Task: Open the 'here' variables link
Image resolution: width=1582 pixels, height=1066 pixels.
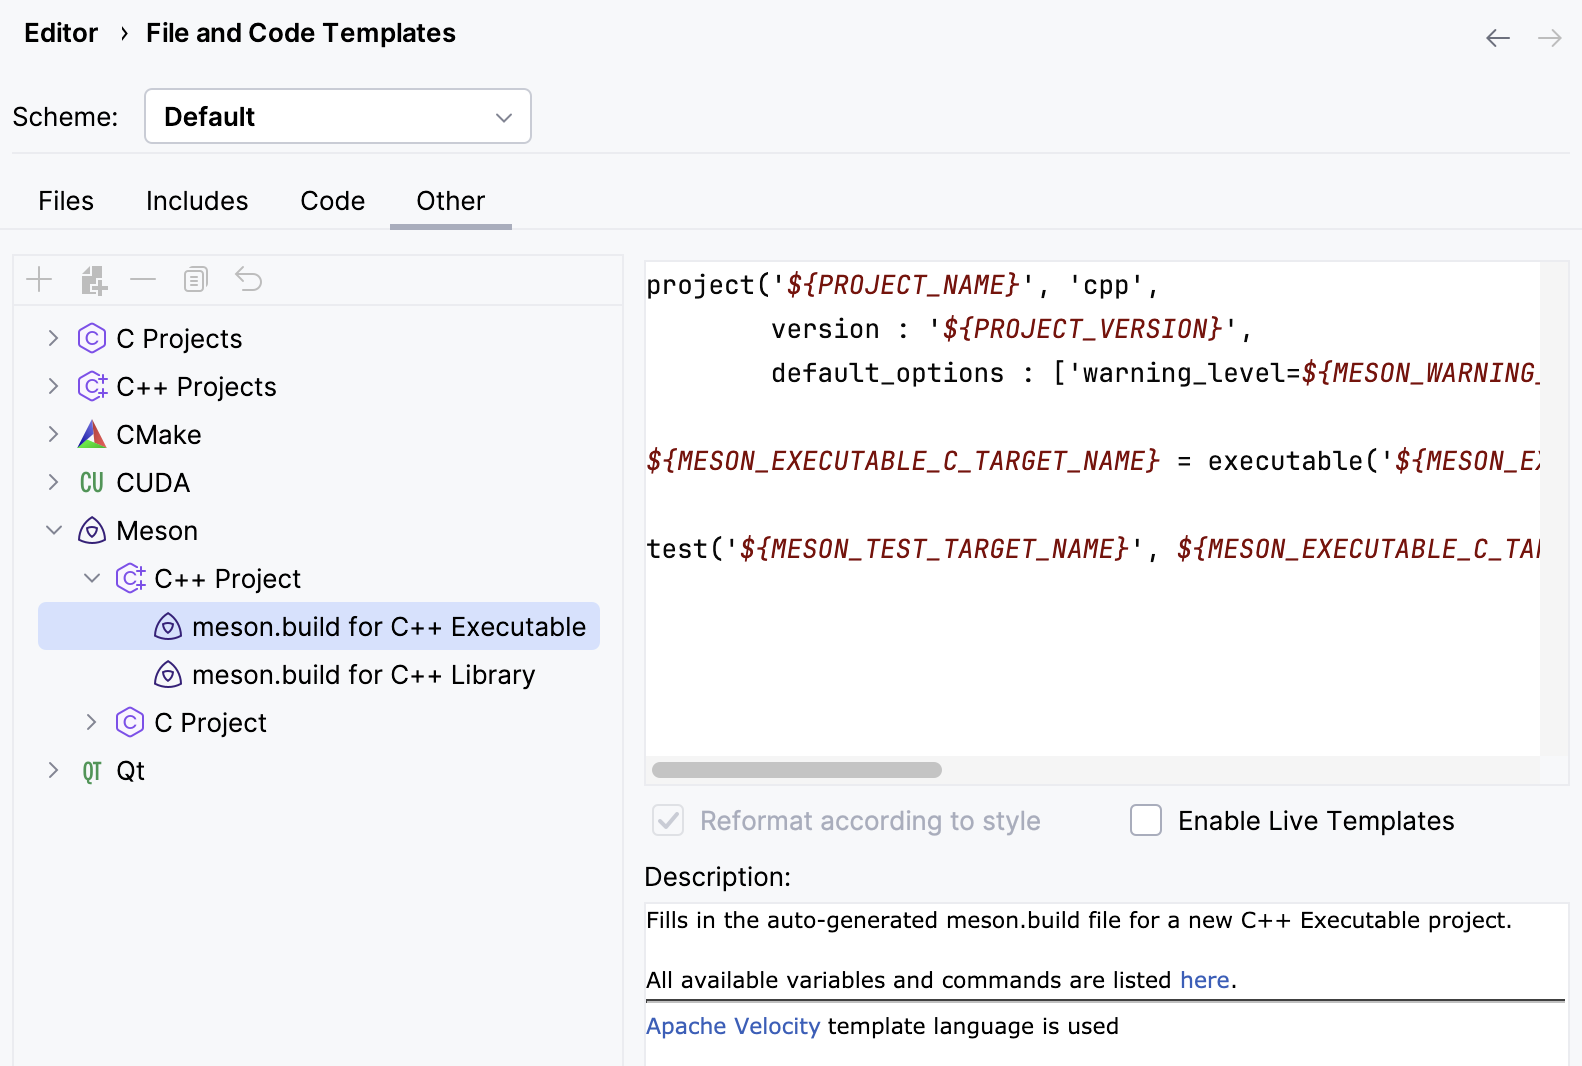Action: [1204, 981]
